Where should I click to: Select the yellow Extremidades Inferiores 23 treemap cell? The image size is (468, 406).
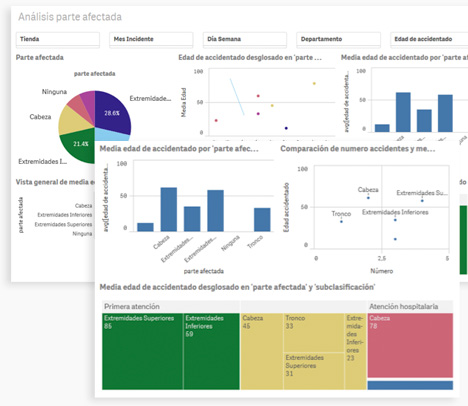(355, 351)
